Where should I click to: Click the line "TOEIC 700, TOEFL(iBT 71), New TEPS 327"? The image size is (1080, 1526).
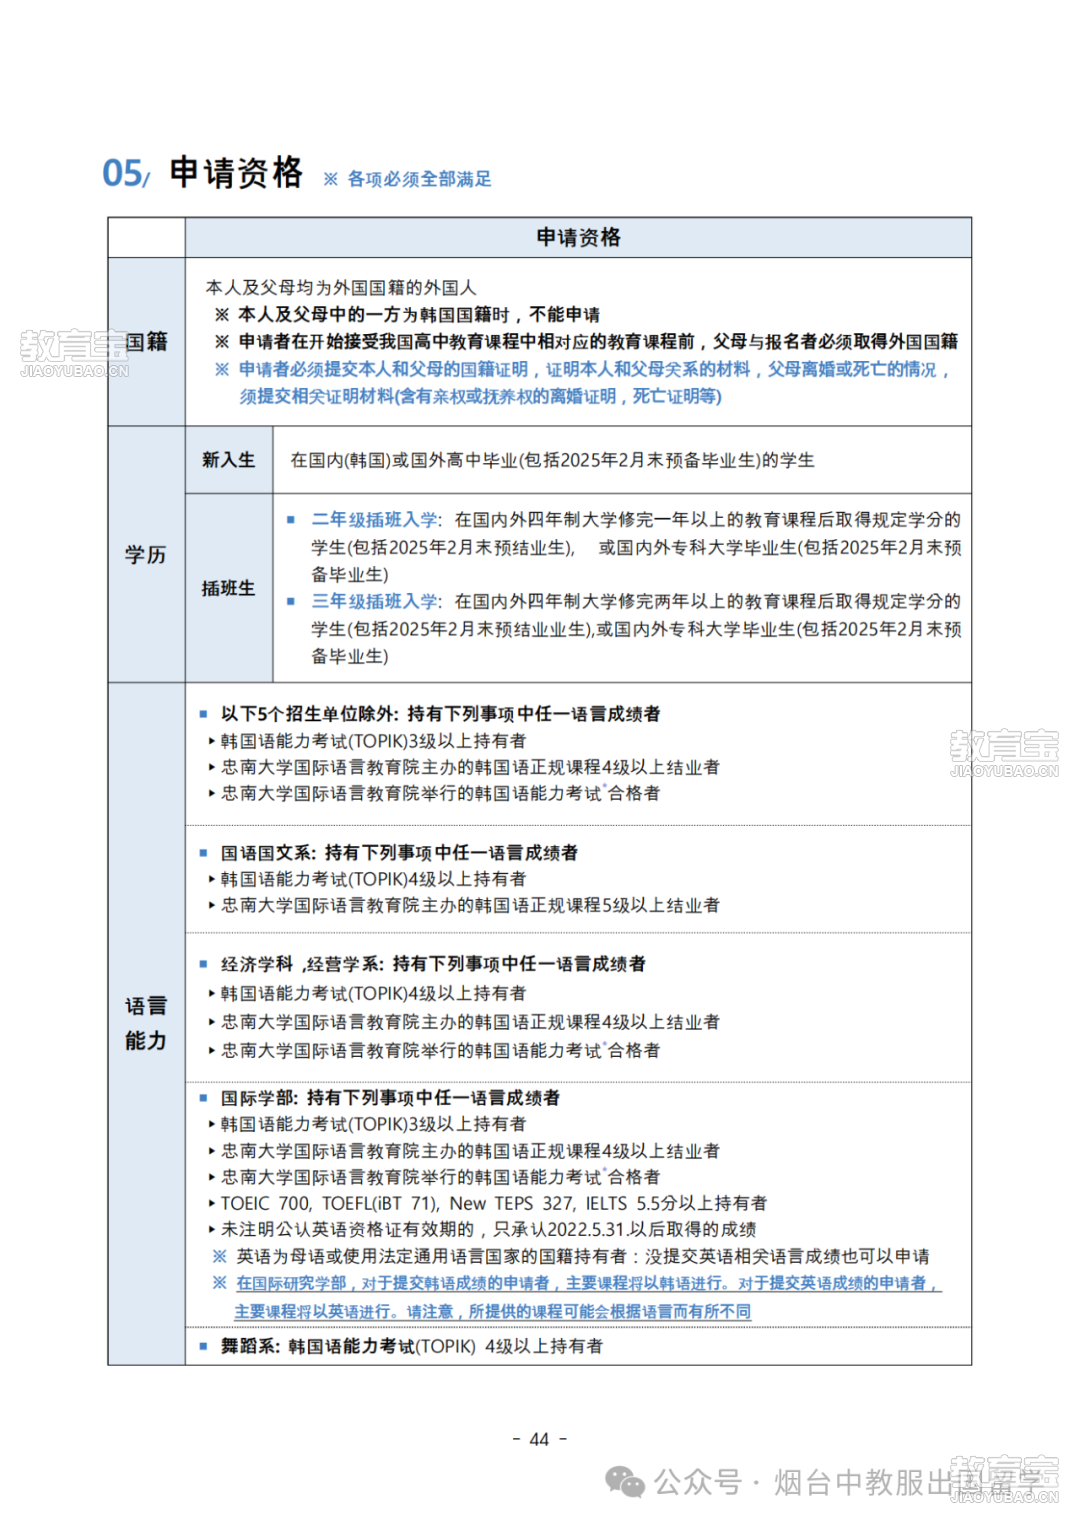point(494,1203)
